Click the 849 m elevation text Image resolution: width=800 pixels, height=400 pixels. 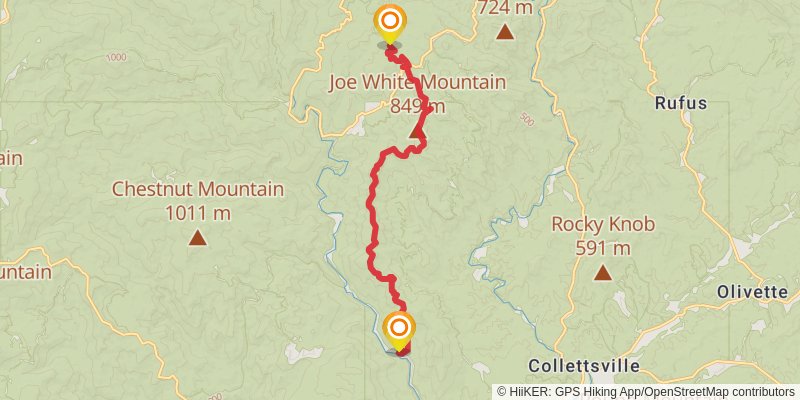coord(417,106)
